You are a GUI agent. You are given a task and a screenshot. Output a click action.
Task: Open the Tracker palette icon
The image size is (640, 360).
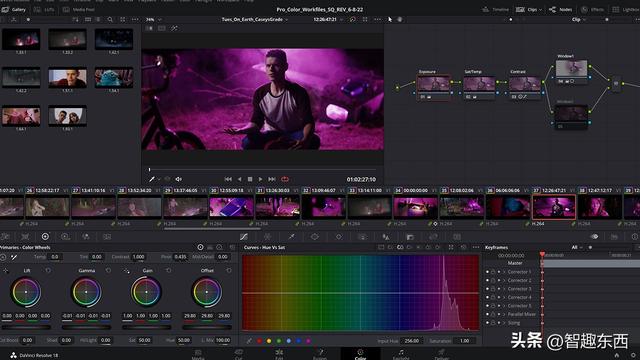pyautogui.click(x=339, y=237)
